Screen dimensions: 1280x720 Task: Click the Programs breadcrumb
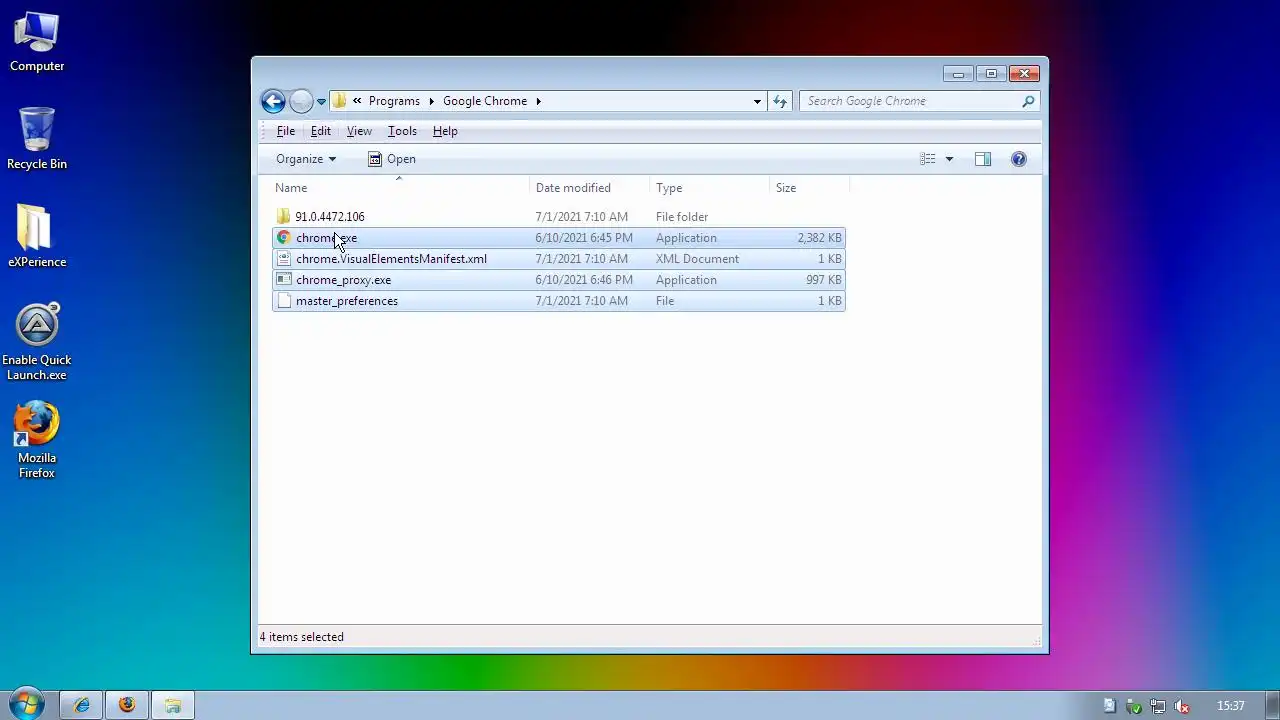(394, 101)
